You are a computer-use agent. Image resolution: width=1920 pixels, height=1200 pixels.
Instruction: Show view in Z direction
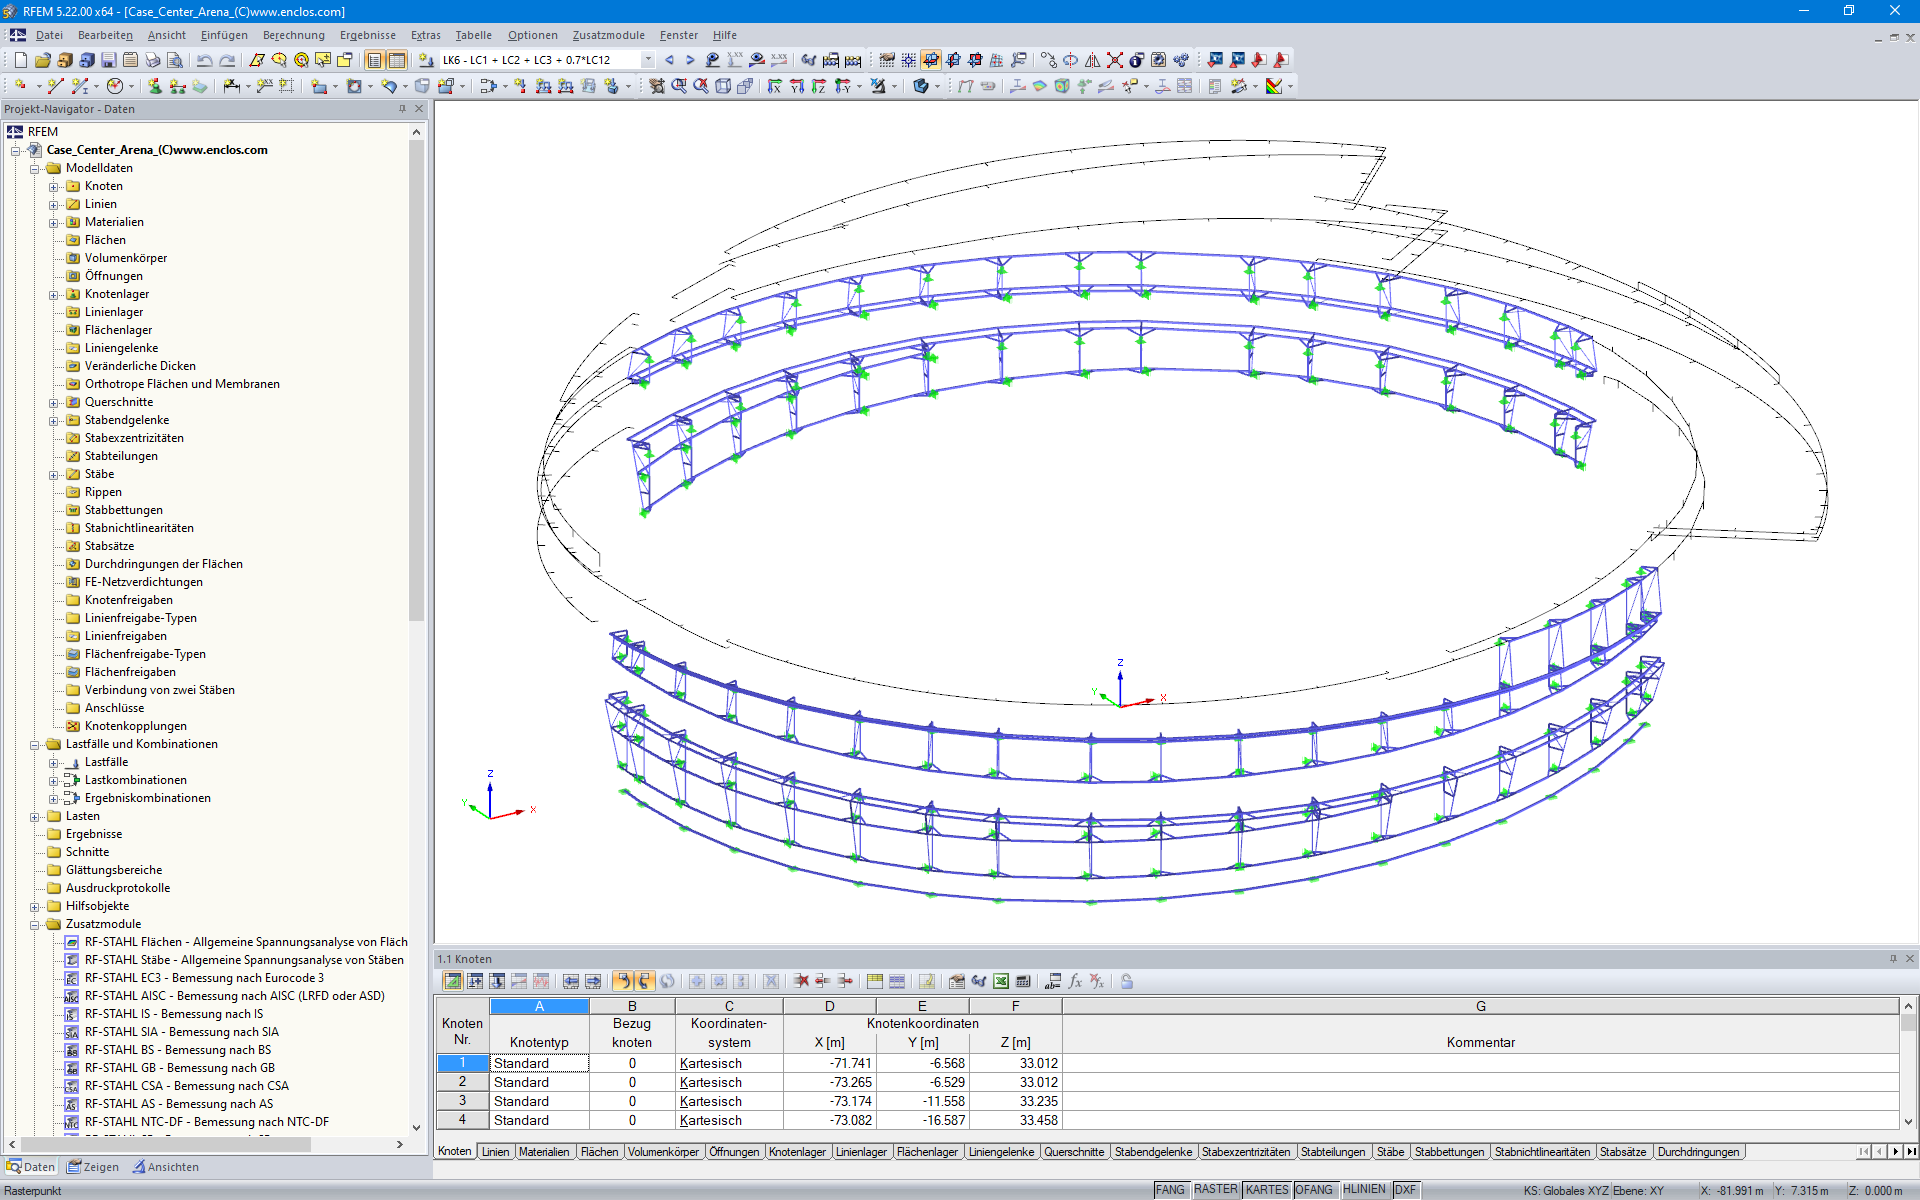point(819,86)
